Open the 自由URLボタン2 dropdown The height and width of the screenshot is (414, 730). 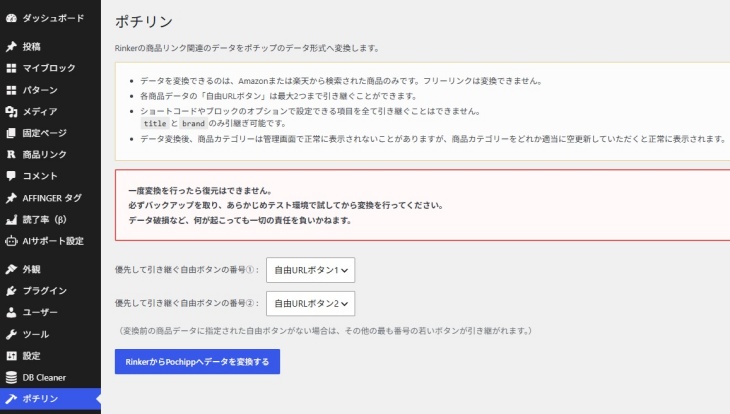tap(311, 304)
